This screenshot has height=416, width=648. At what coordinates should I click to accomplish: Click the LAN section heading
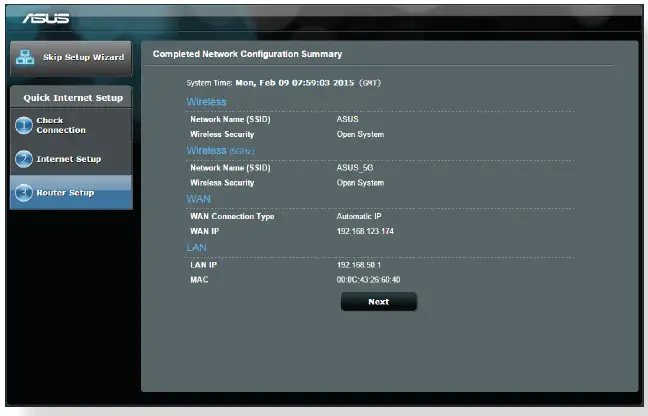196,247
